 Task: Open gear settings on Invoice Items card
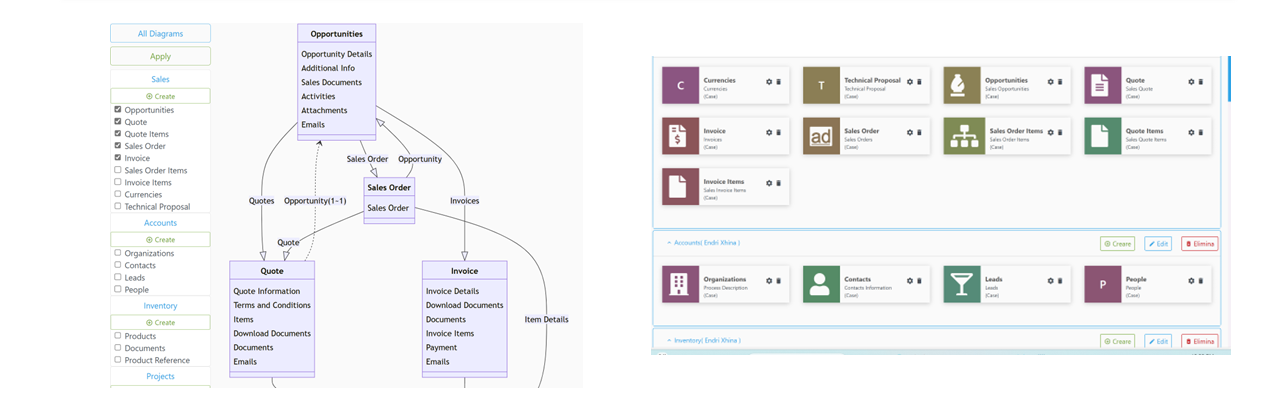[x=769, y=183]
